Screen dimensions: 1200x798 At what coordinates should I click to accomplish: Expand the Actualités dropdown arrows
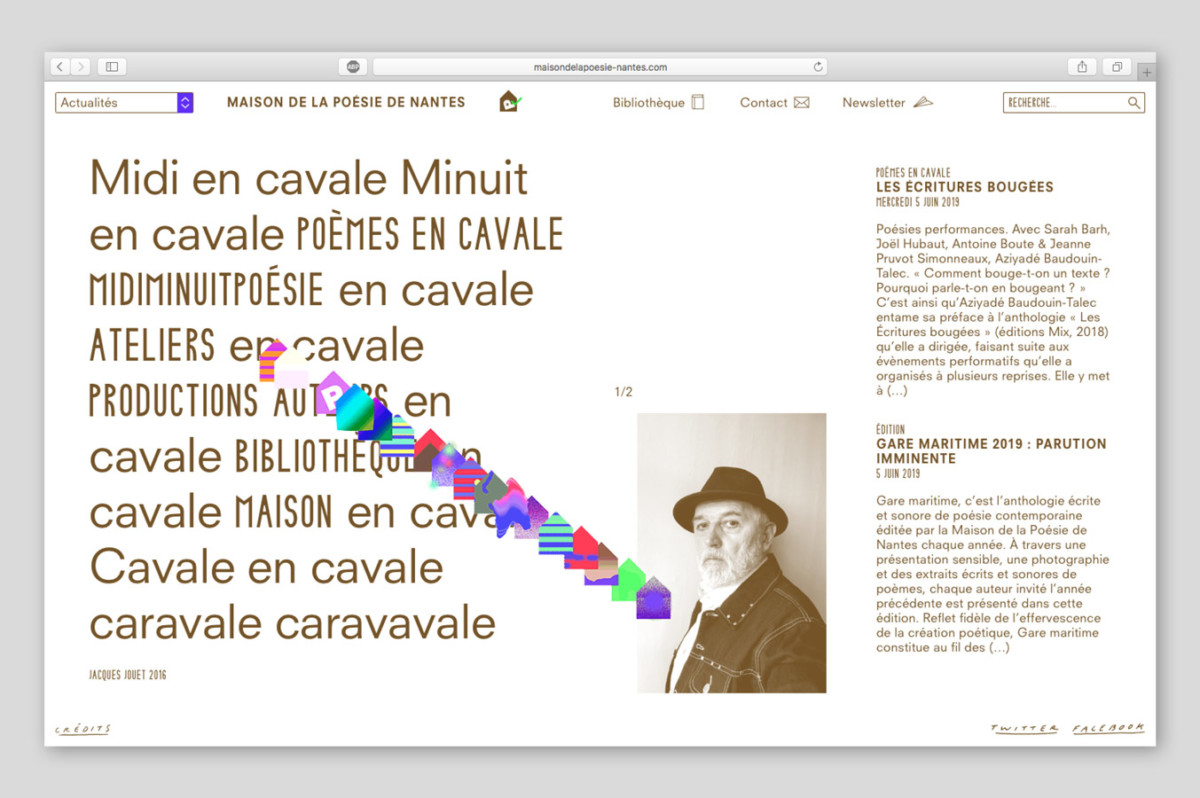tap(185, 103)
